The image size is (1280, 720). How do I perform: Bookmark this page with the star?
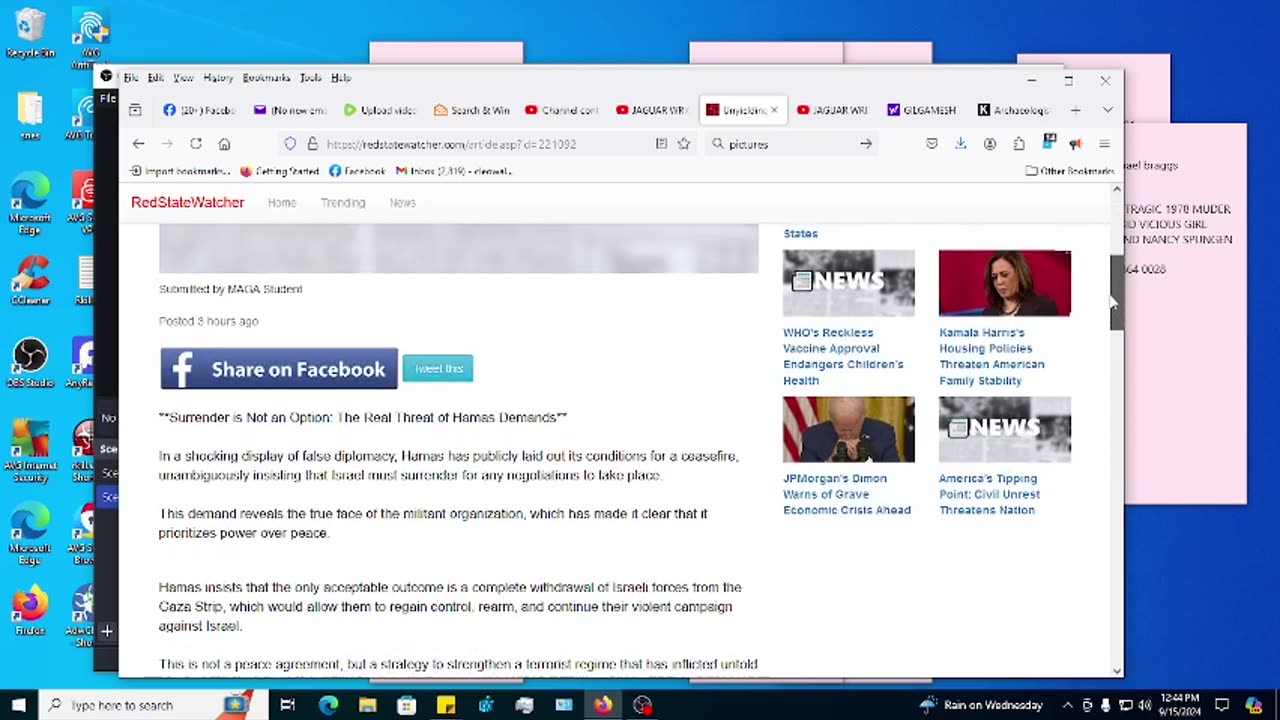pos(684,144)
